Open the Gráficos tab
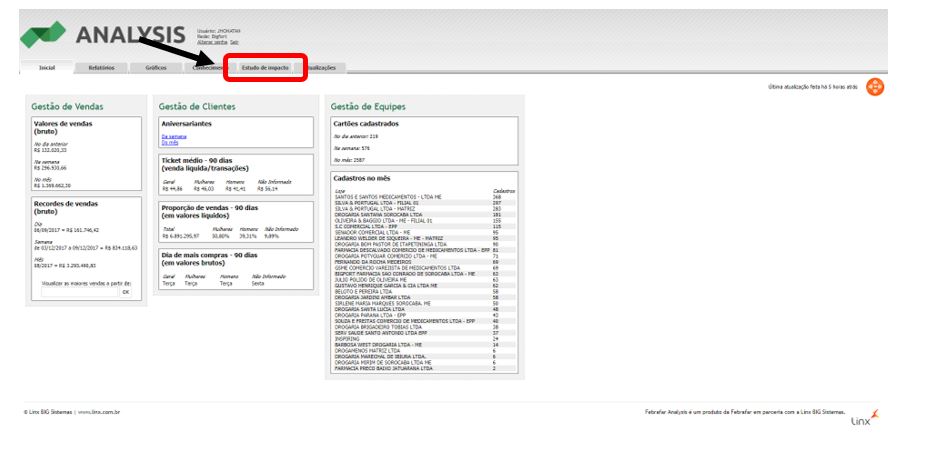Image resolution: width=926 pixels, height=458 pixels. click(x=156, y=68)
